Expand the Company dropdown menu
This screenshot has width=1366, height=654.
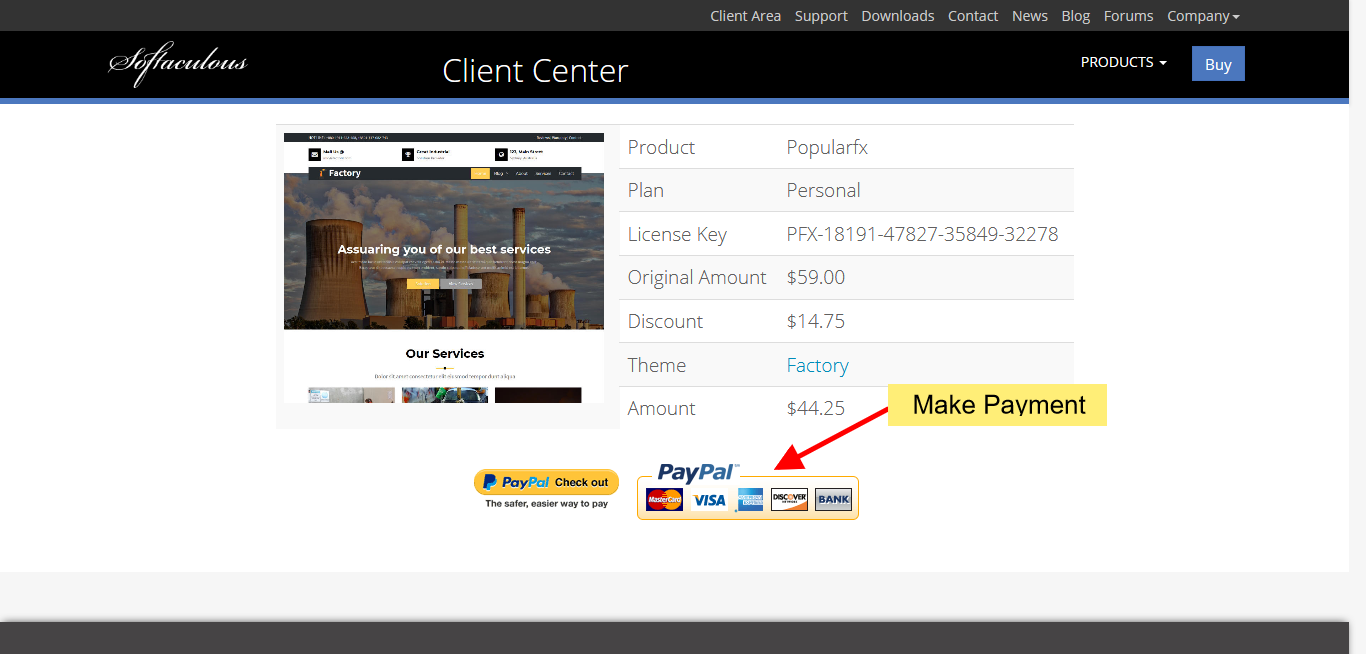(x=1203, y=16)
